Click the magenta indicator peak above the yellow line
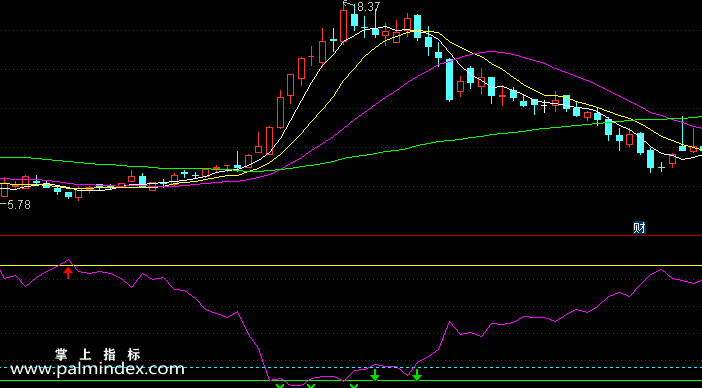 (x=68, y=260)
